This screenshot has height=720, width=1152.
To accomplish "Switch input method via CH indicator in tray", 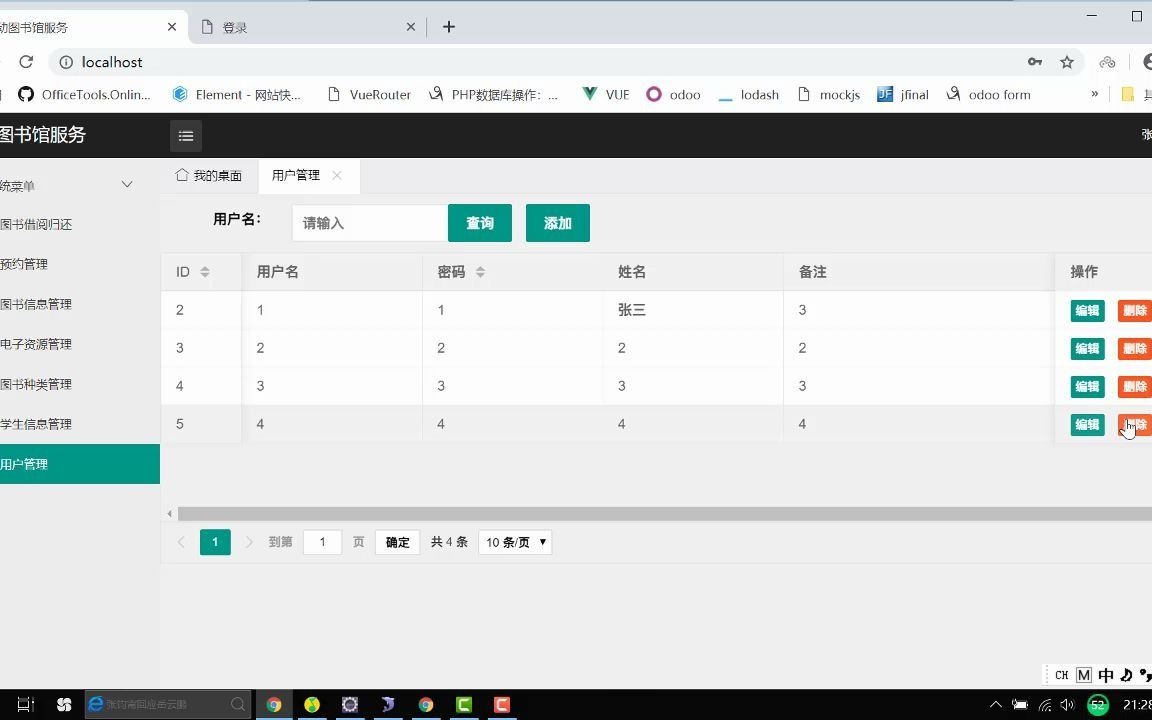I will tap(1061, 675).
